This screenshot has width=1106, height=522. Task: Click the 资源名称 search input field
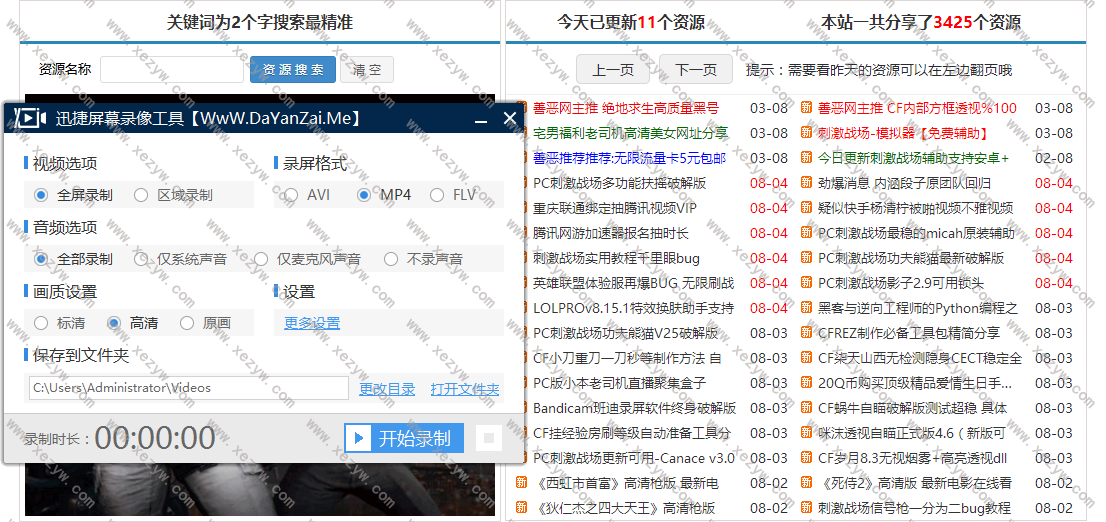(x=171, y=69)
